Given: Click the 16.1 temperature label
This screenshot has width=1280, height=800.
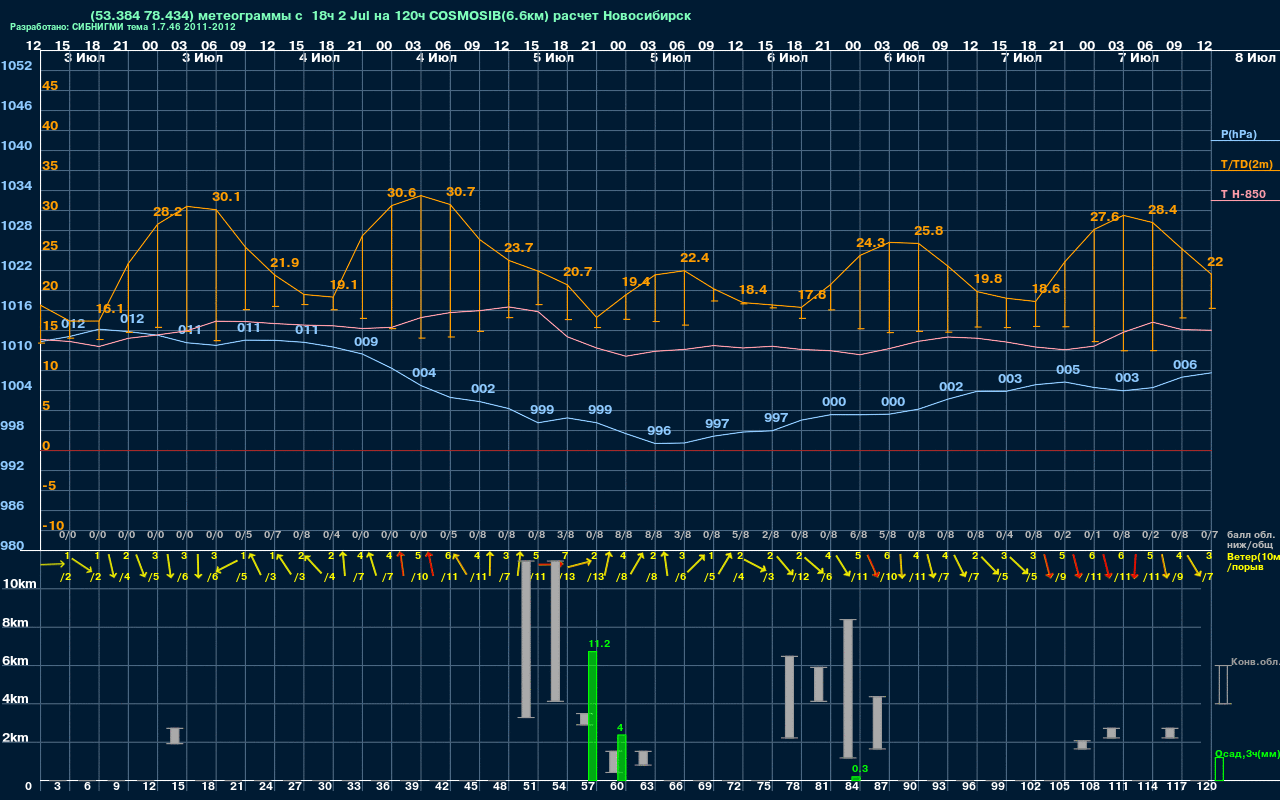Looking at the screenshot, I should pos(109,309).
